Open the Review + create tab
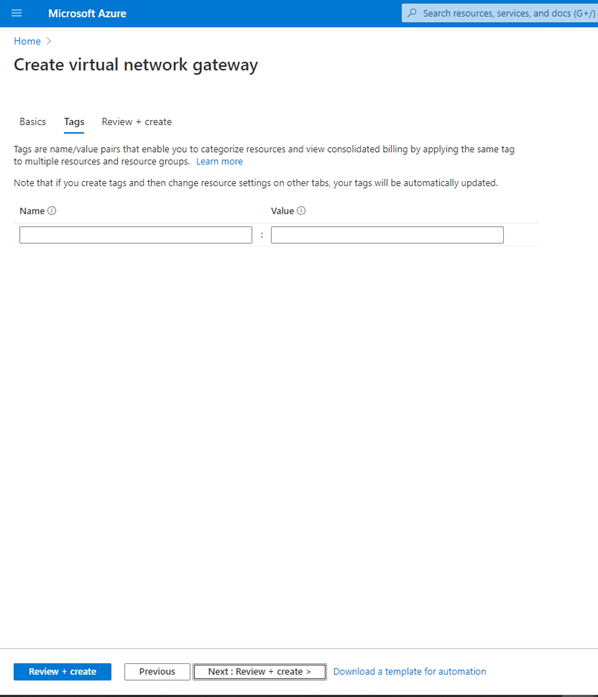Image resolution: width=598 pixels, height=697 pixels. [136, 122]
